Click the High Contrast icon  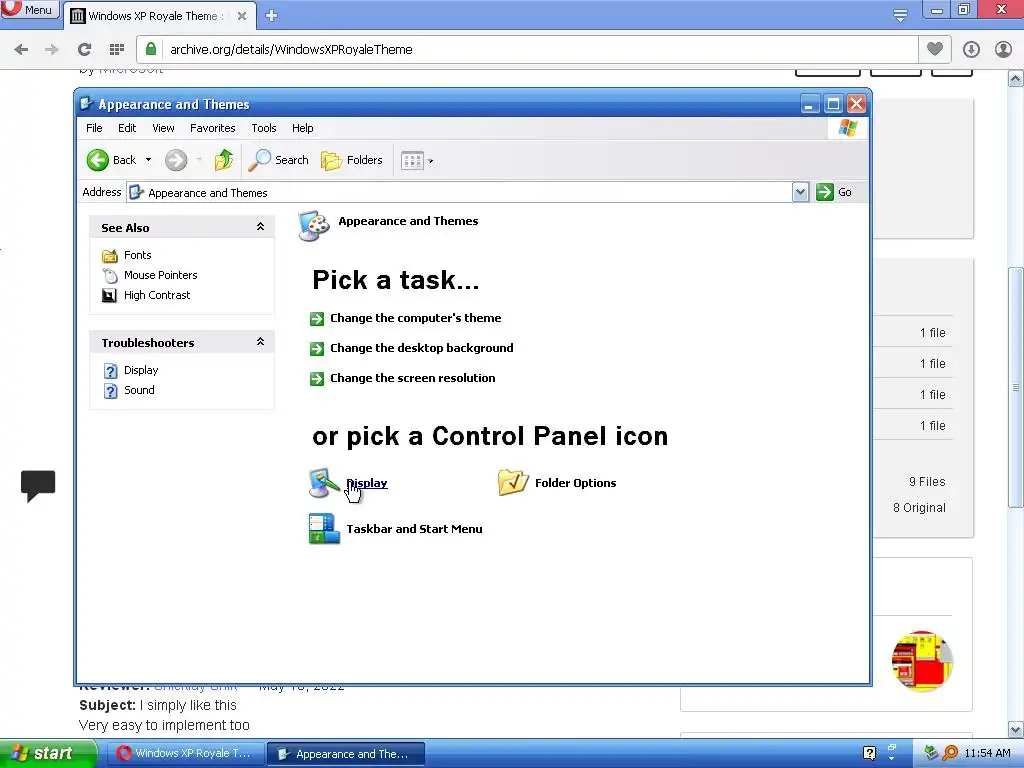(x=110, y=295)
